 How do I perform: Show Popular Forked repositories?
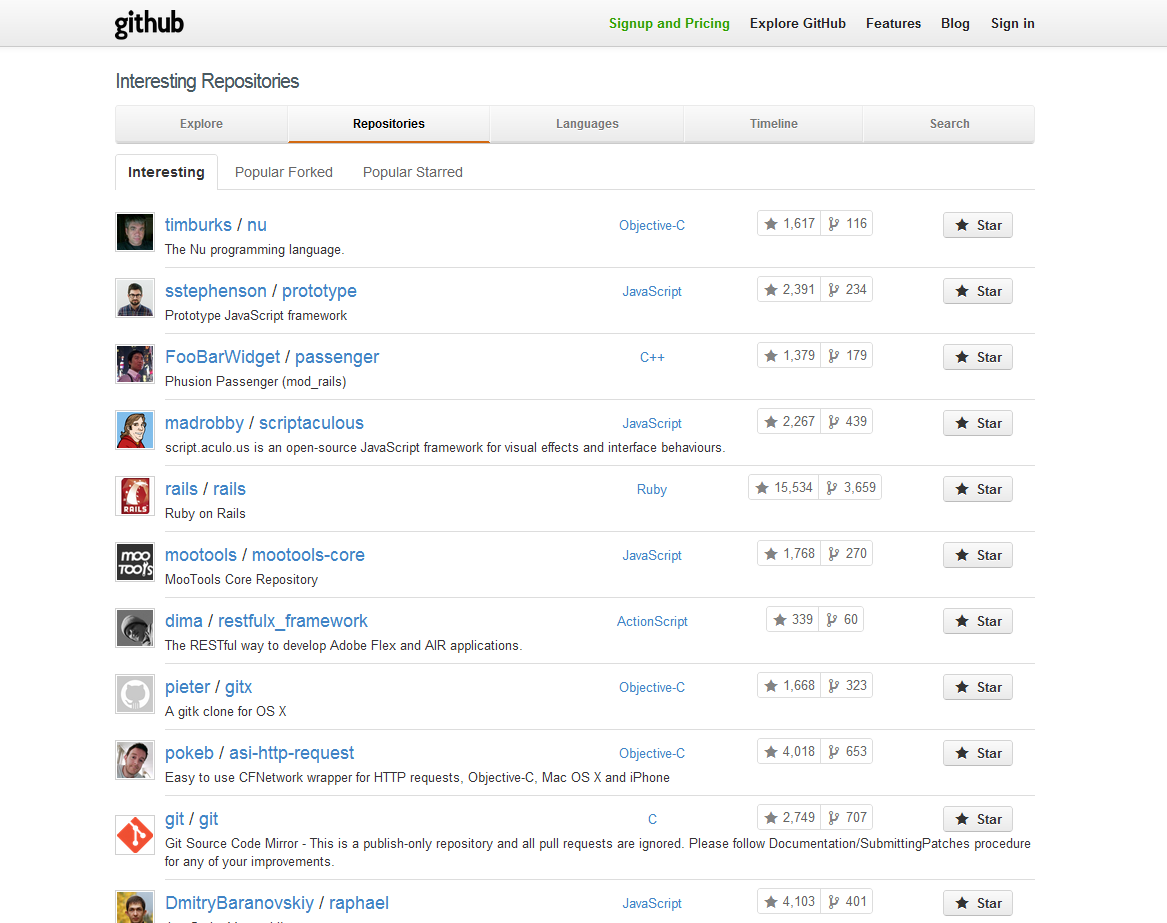point(284,172)
